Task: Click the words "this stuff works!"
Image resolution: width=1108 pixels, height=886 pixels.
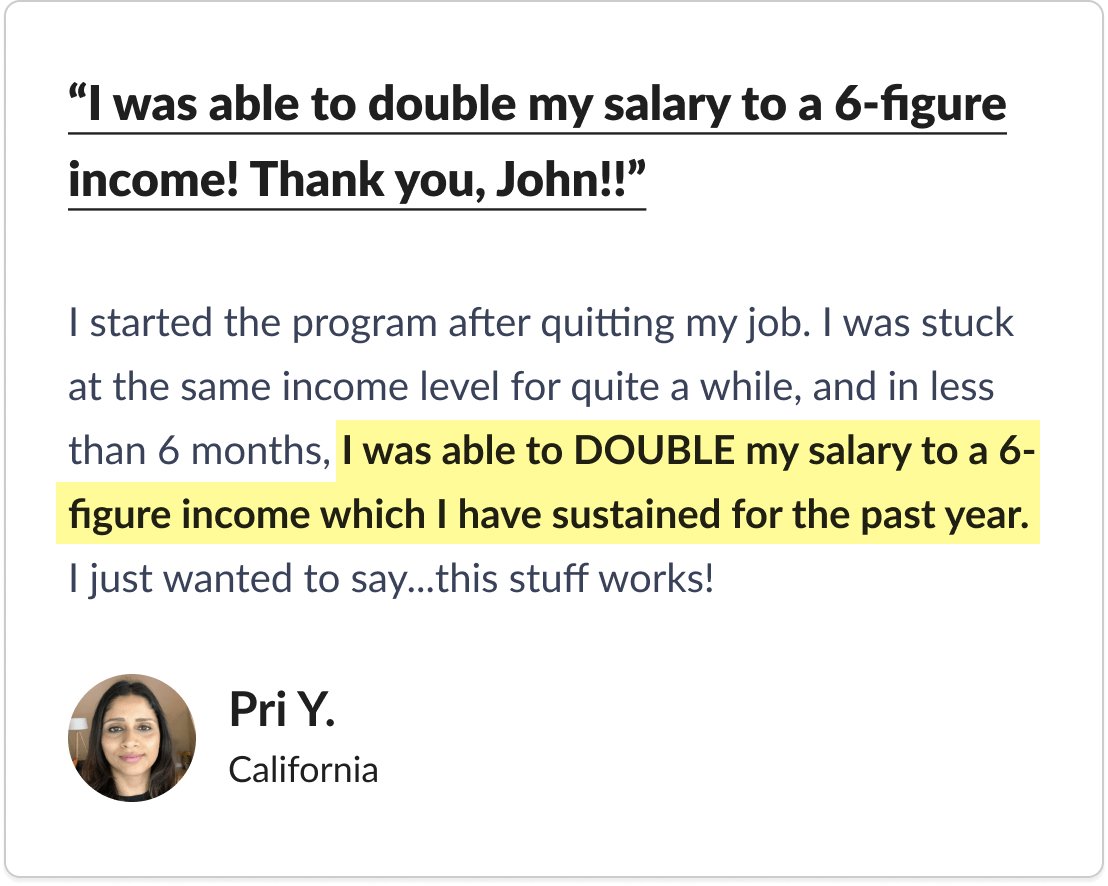Action: coord(575,579)
